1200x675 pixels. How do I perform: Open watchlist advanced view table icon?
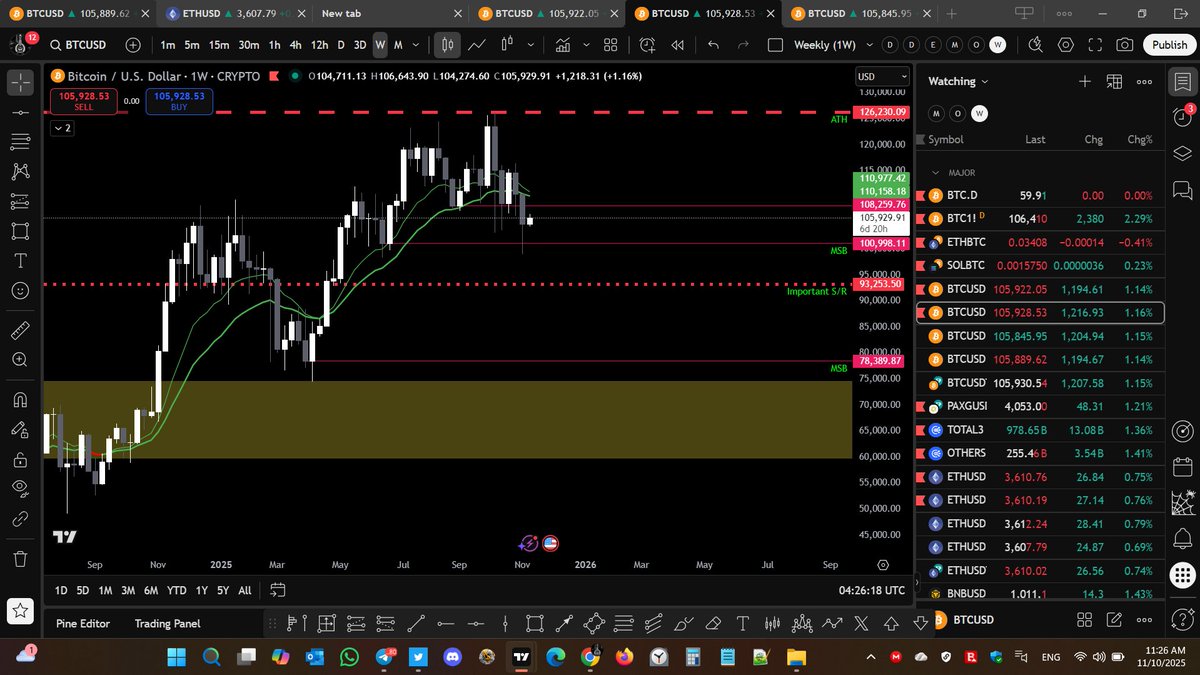pyautogui.click(x=1114, y=81)
